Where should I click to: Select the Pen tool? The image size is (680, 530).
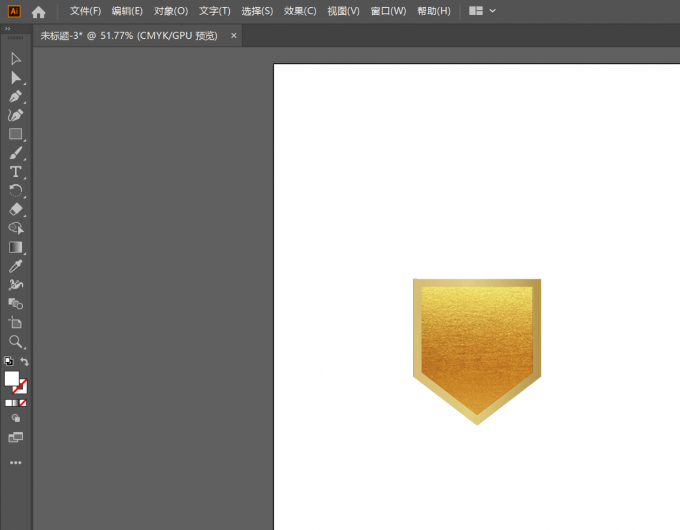pyautogui.click(x=16, y=96)
